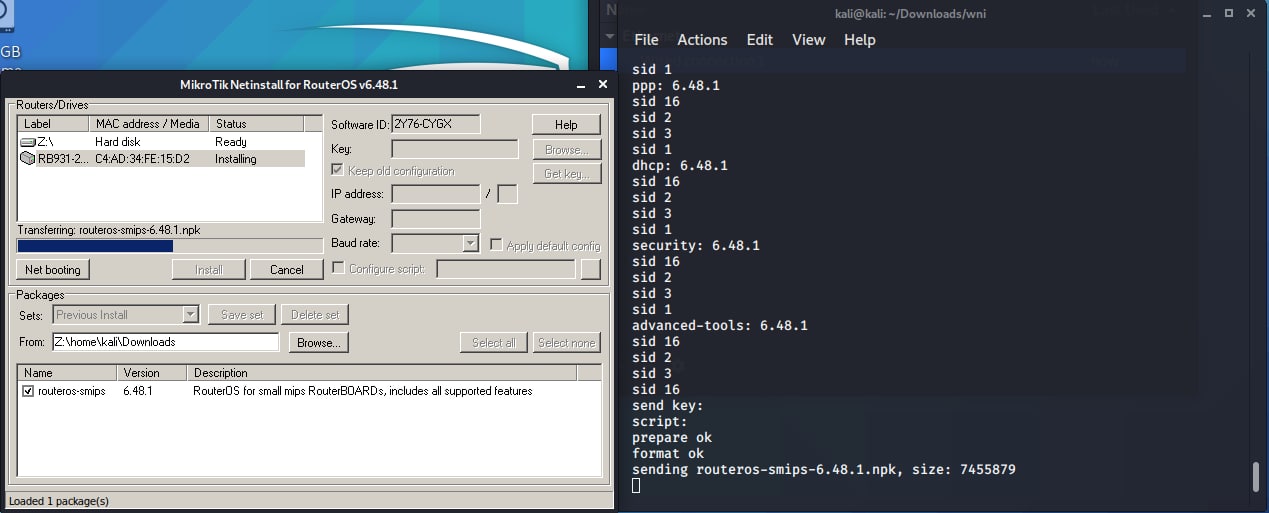Click the terminal window scrollbar thumb
Image resolution: width=1269 pixels, height=513 pixels.
tap(1256, 476)
